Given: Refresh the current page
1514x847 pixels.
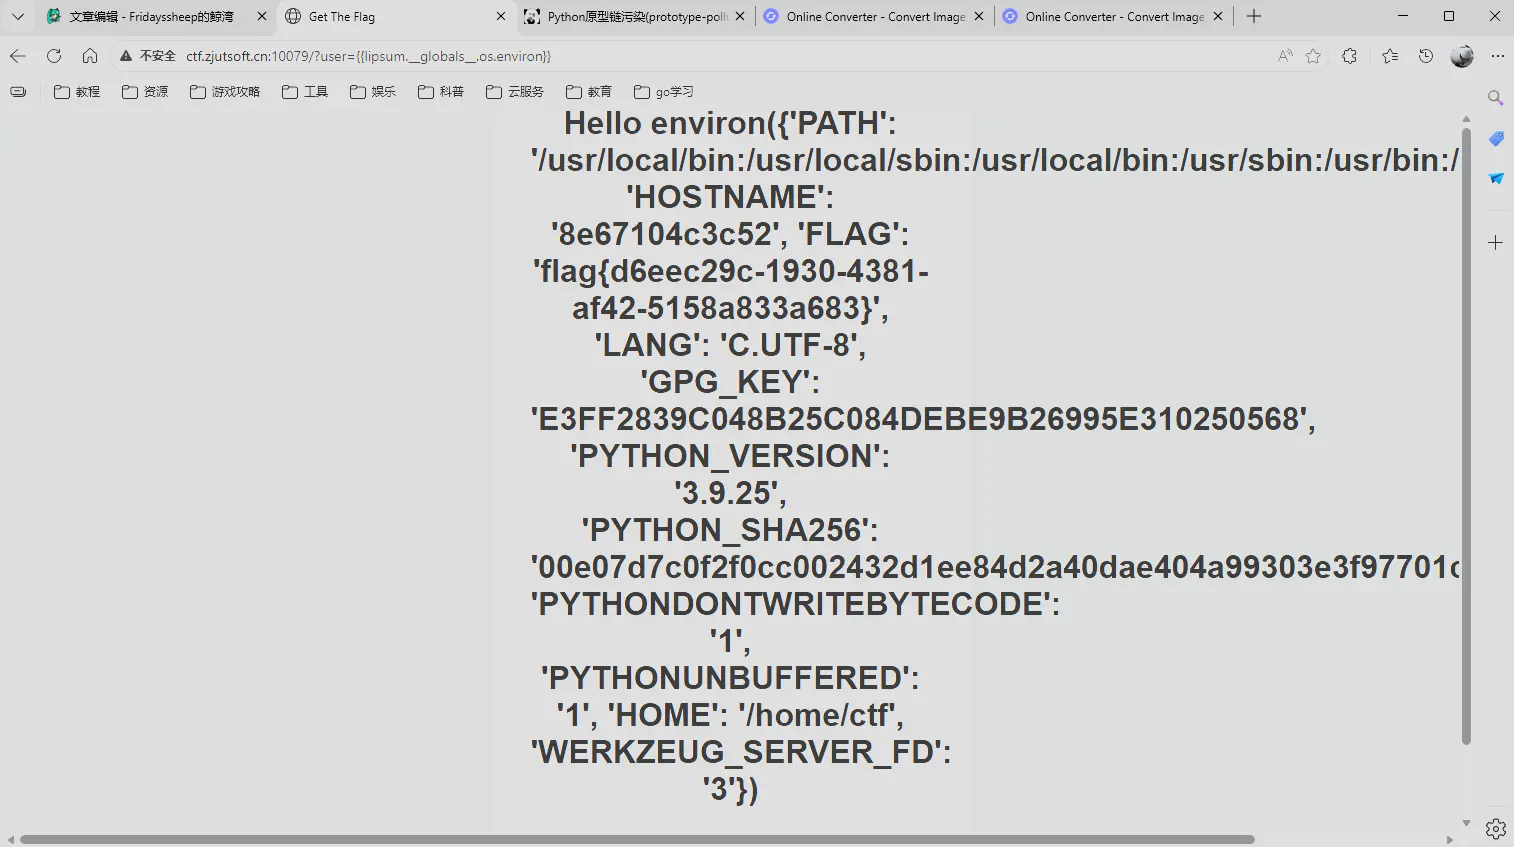Looking at the screenshot, I should [x=54, y=56].
